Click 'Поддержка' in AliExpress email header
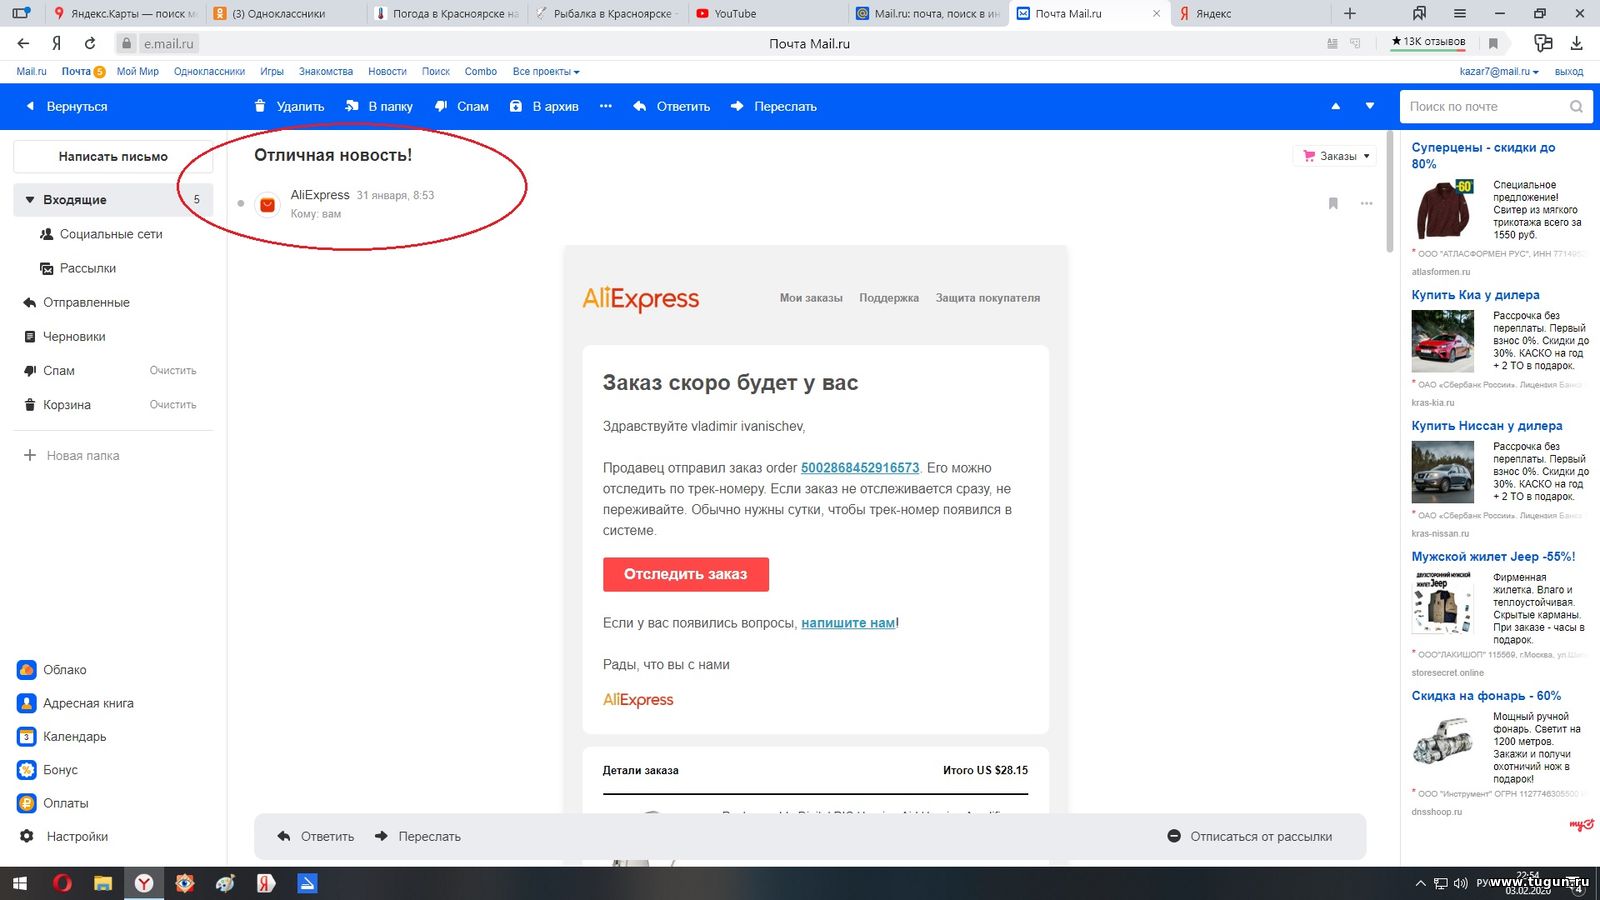Viewport: 1600px width, 900px height. (889, 298)
